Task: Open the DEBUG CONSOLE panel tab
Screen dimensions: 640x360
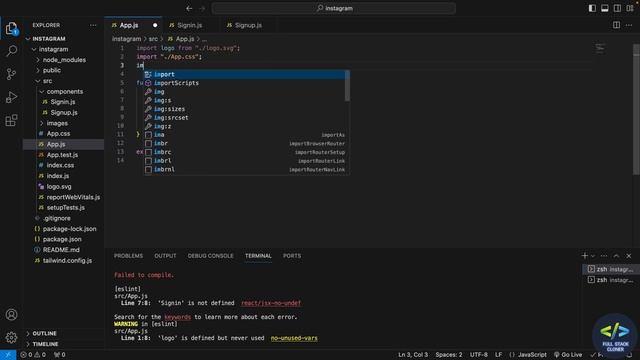Action: (x=211, y=256)
